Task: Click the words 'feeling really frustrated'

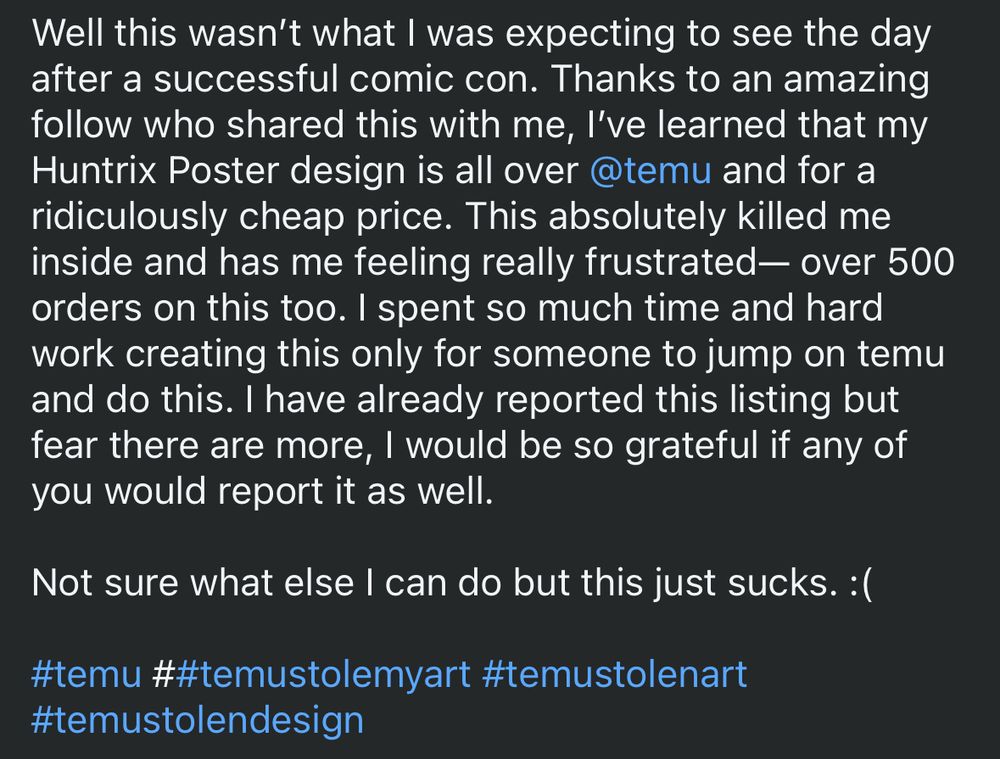Action: (555, 263)
